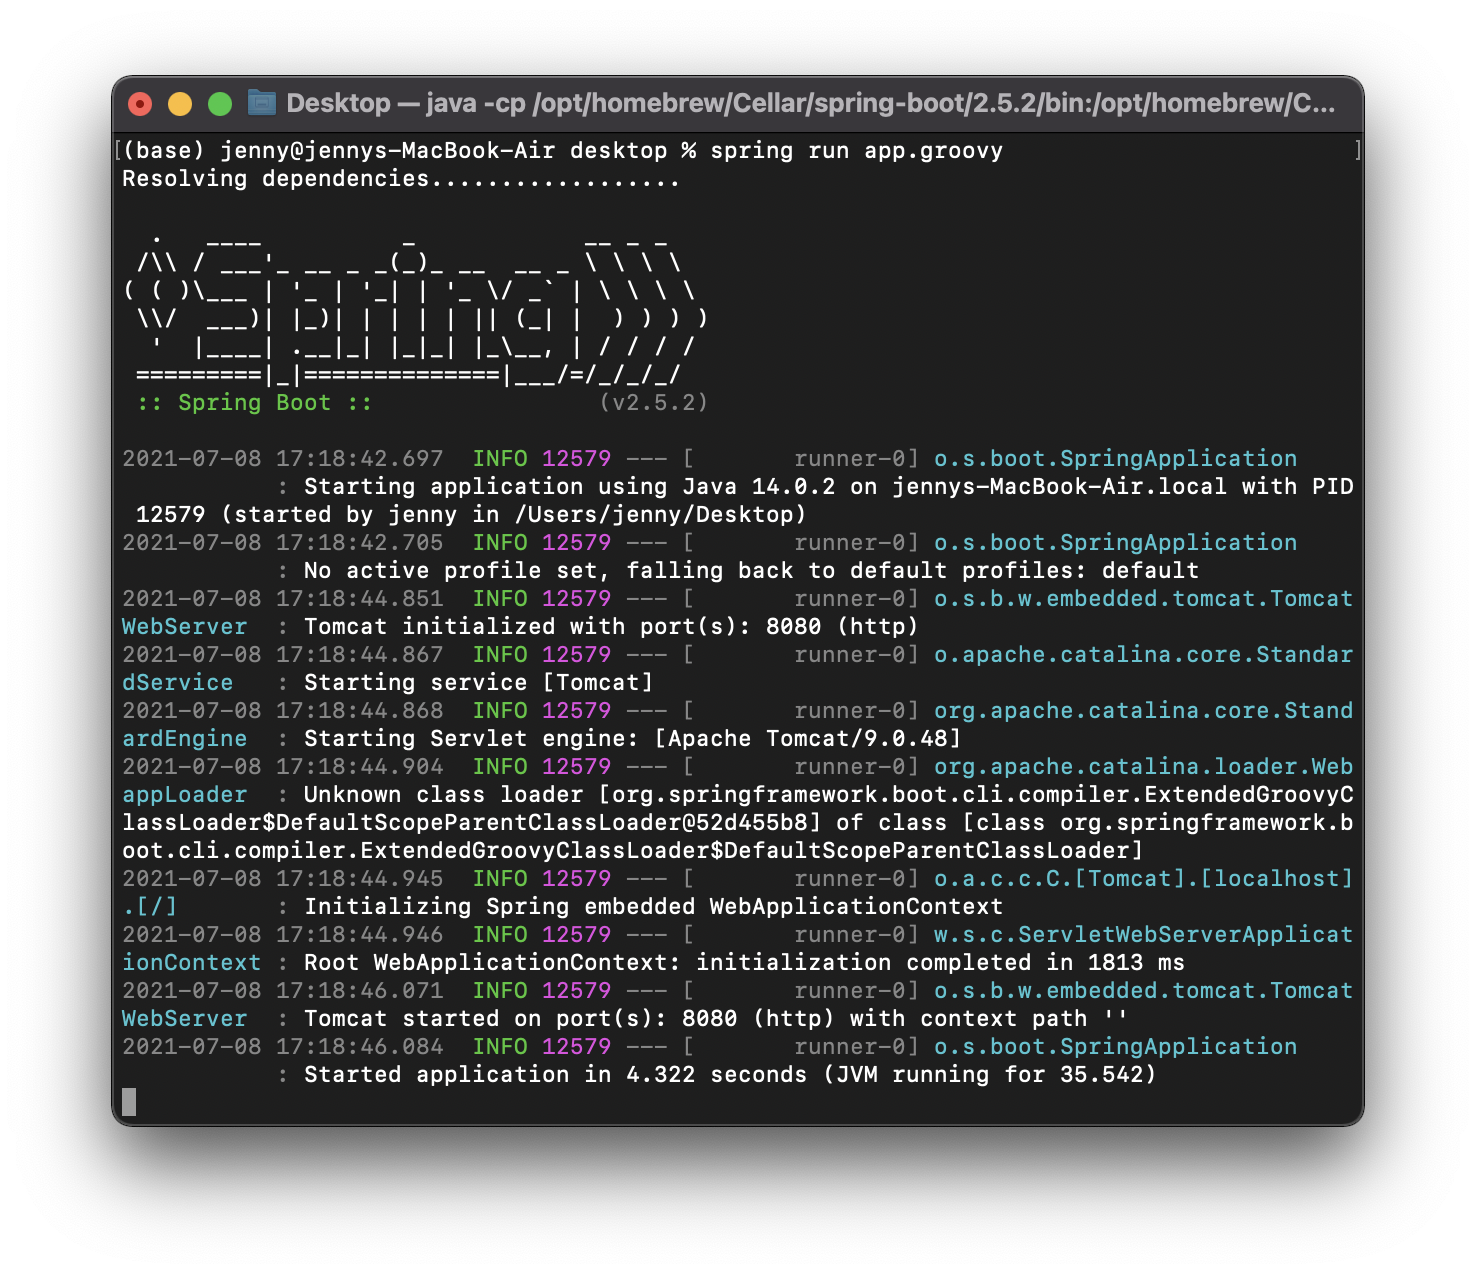
Task: Click 'Unknown class loader' warning text
Action: point(443,795)
